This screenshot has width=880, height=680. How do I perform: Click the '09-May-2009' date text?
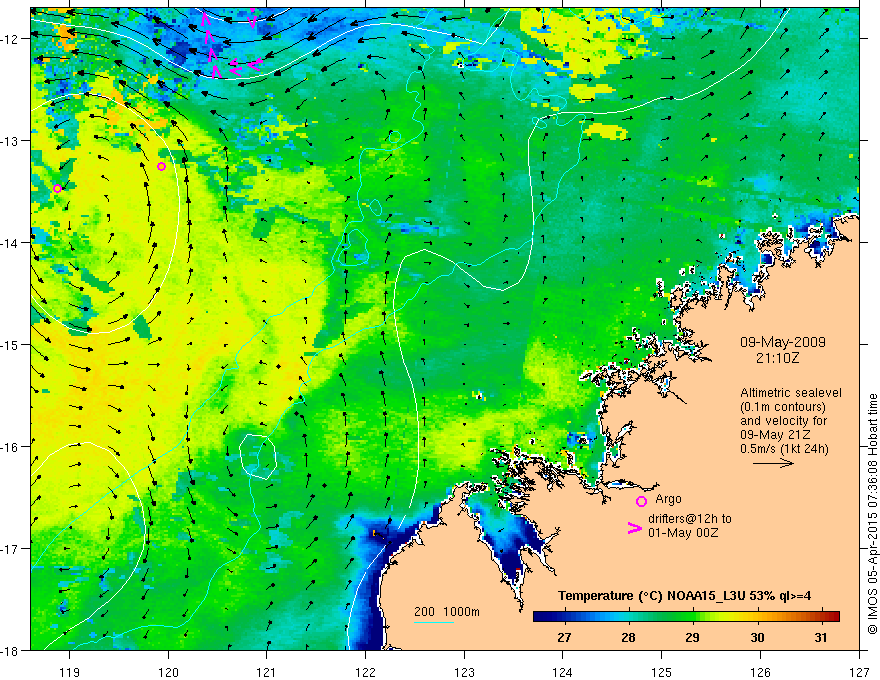coord(782,342)
